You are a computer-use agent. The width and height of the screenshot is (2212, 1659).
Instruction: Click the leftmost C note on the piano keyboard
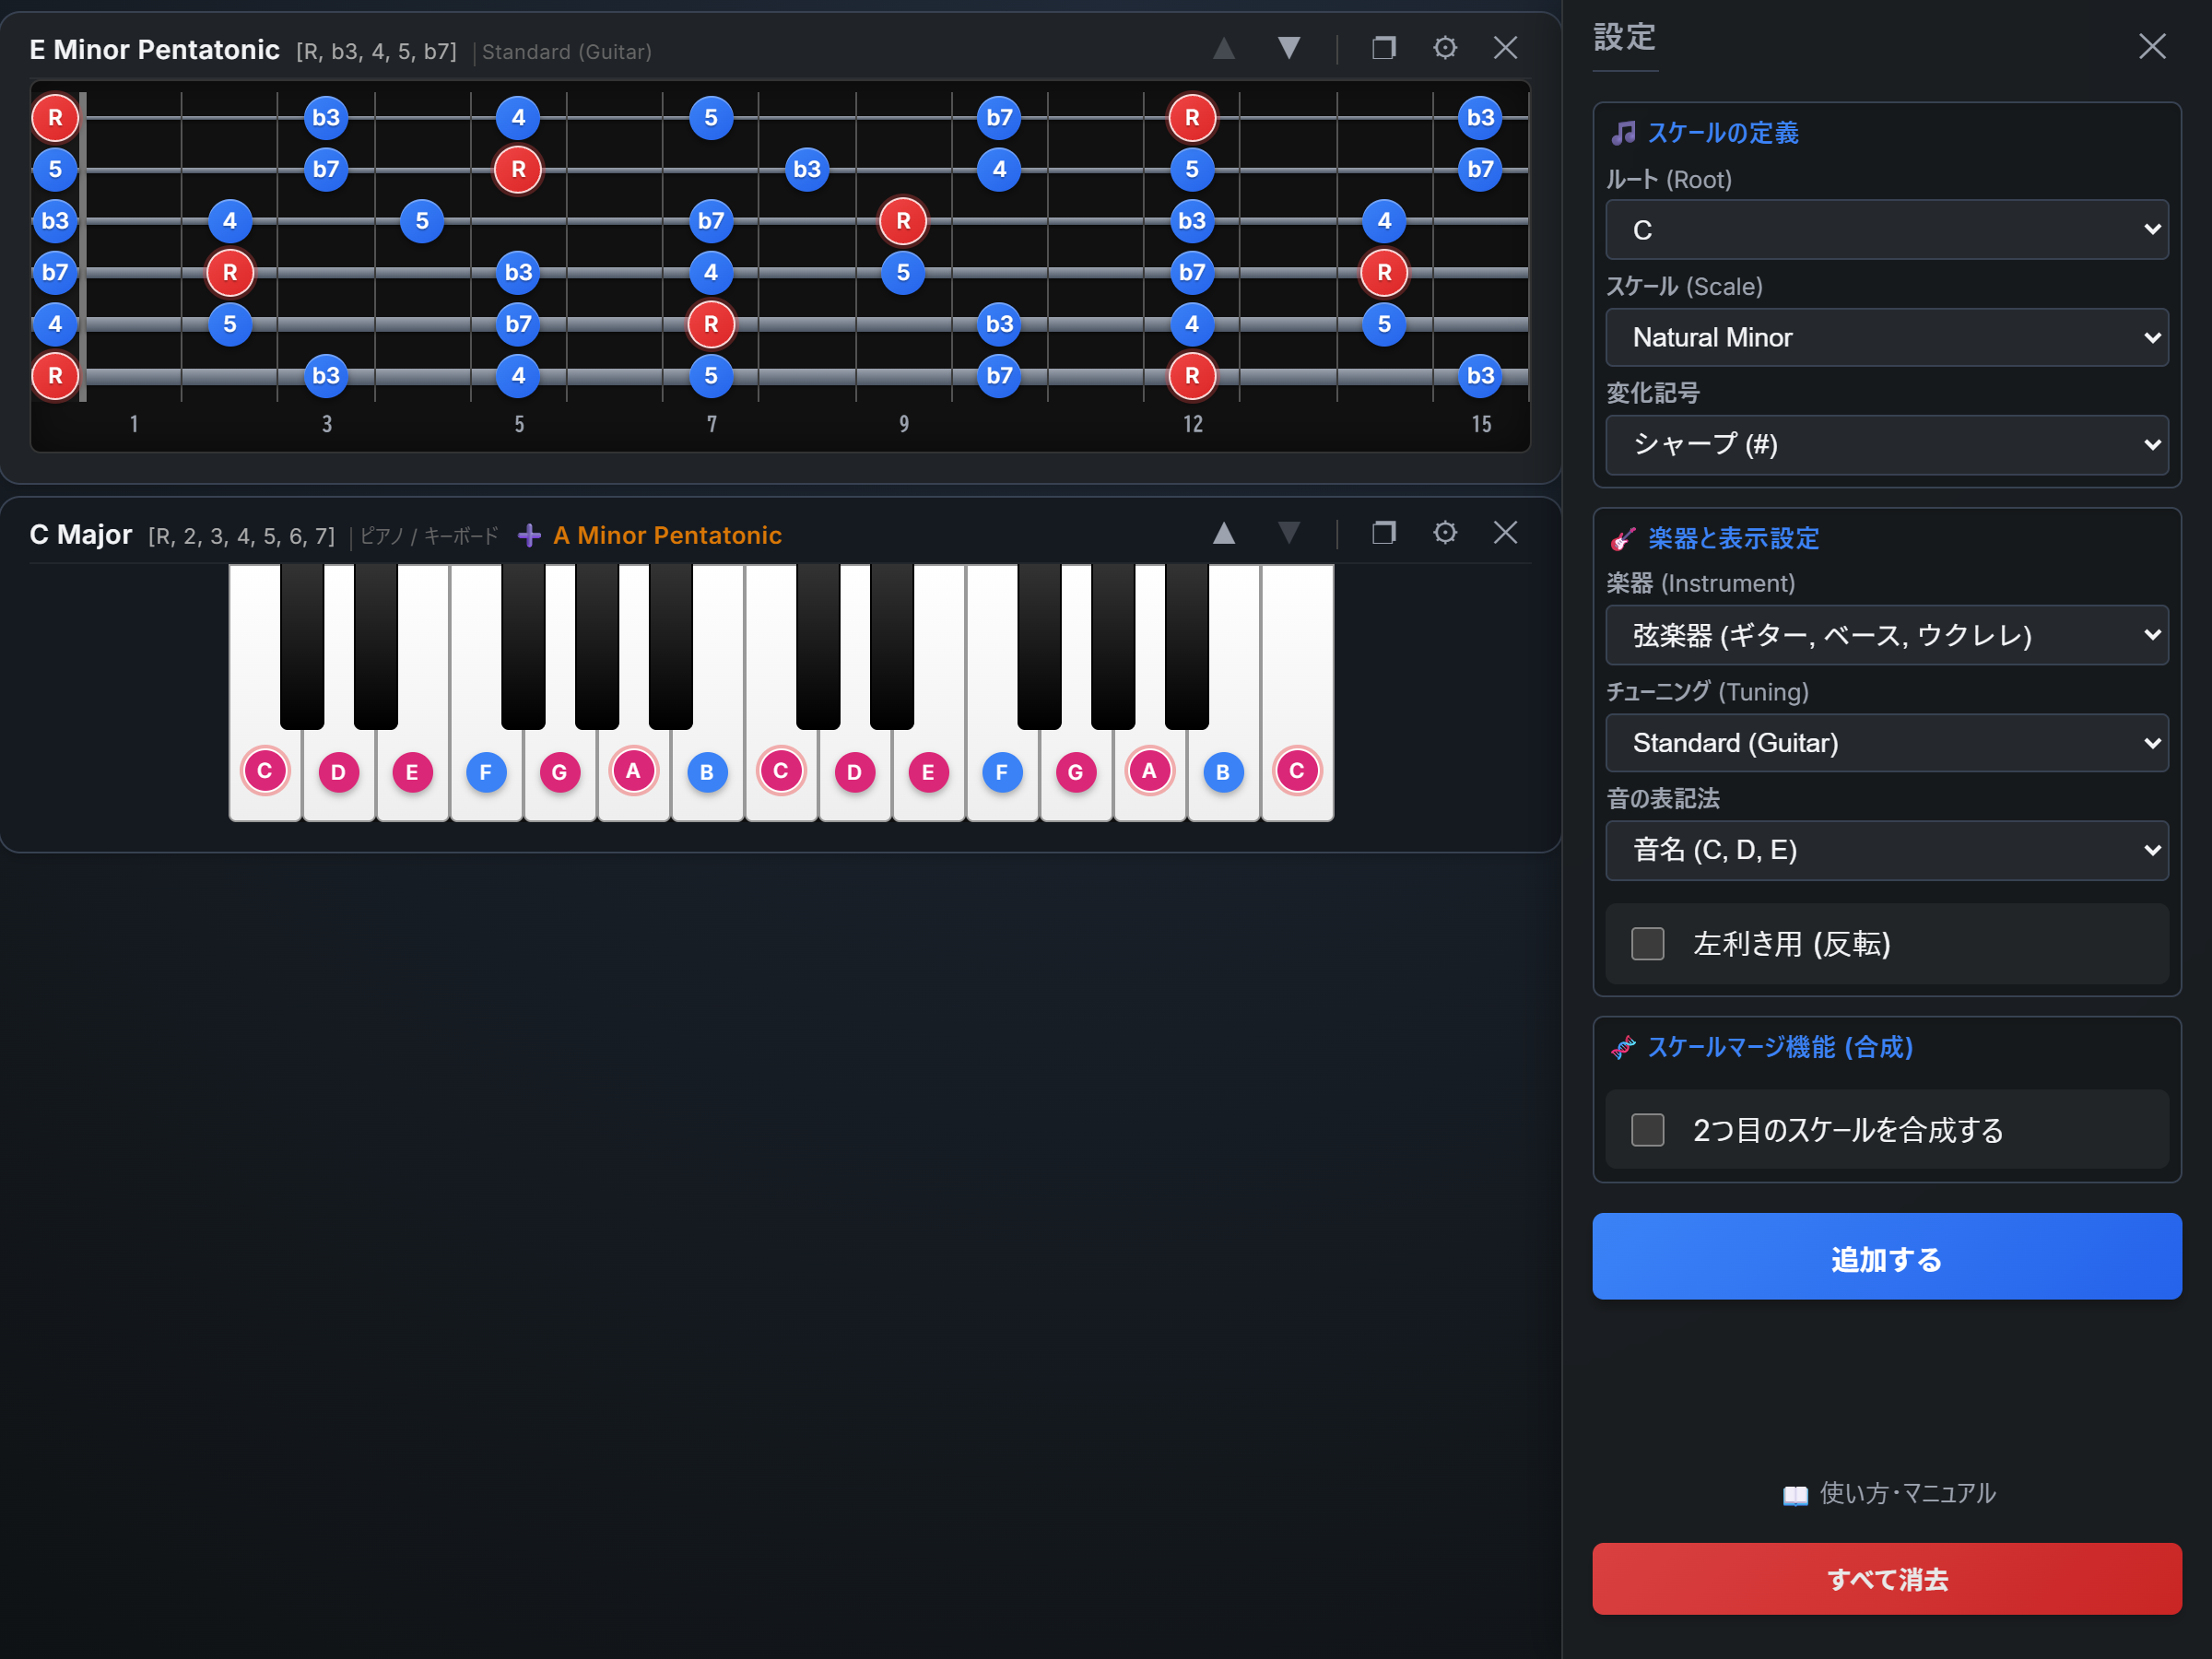pyautogui.click(x=264, y=770)
